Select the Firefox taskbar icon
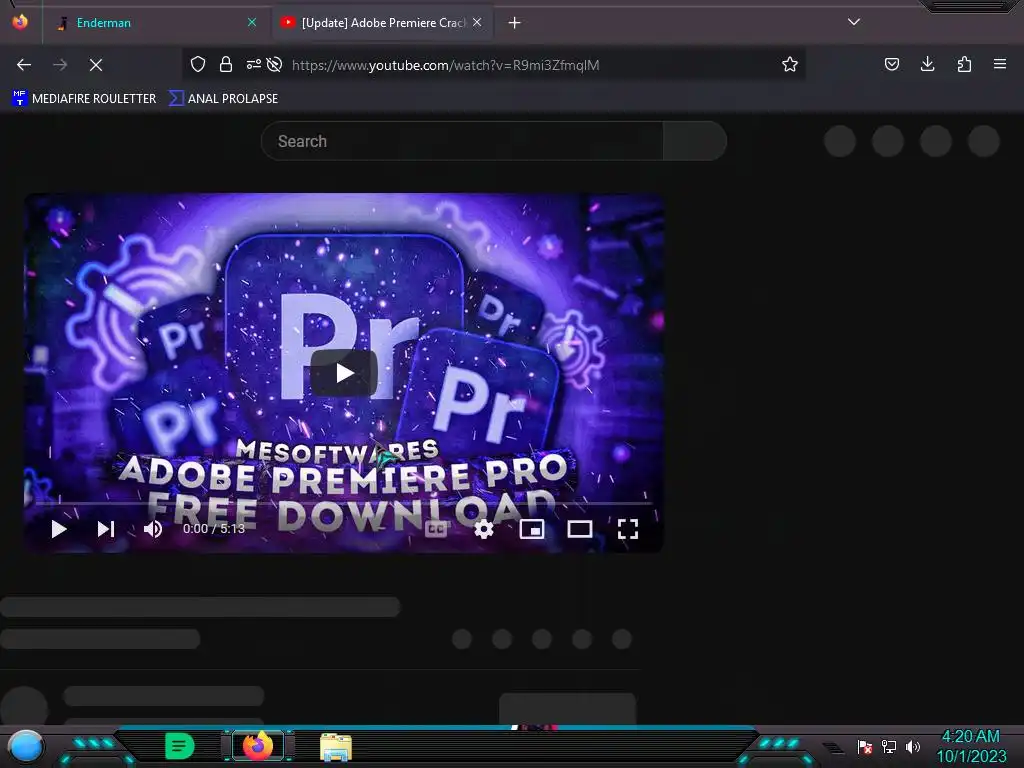The height and width of the screenshot is (768, 1024). coord(258,746)
